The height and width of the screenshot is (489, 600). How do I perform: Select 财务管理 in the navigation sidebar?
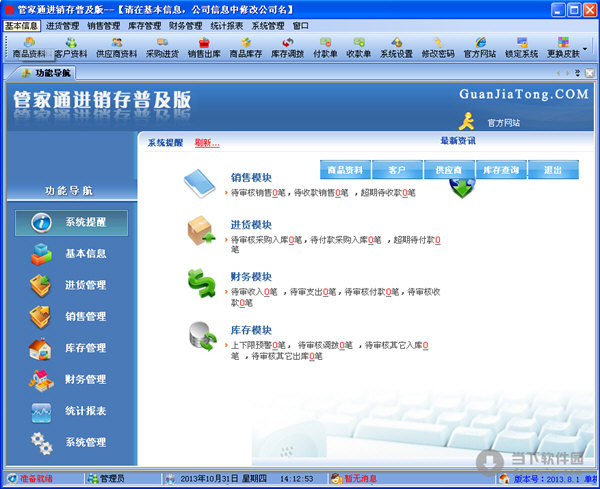69,380
